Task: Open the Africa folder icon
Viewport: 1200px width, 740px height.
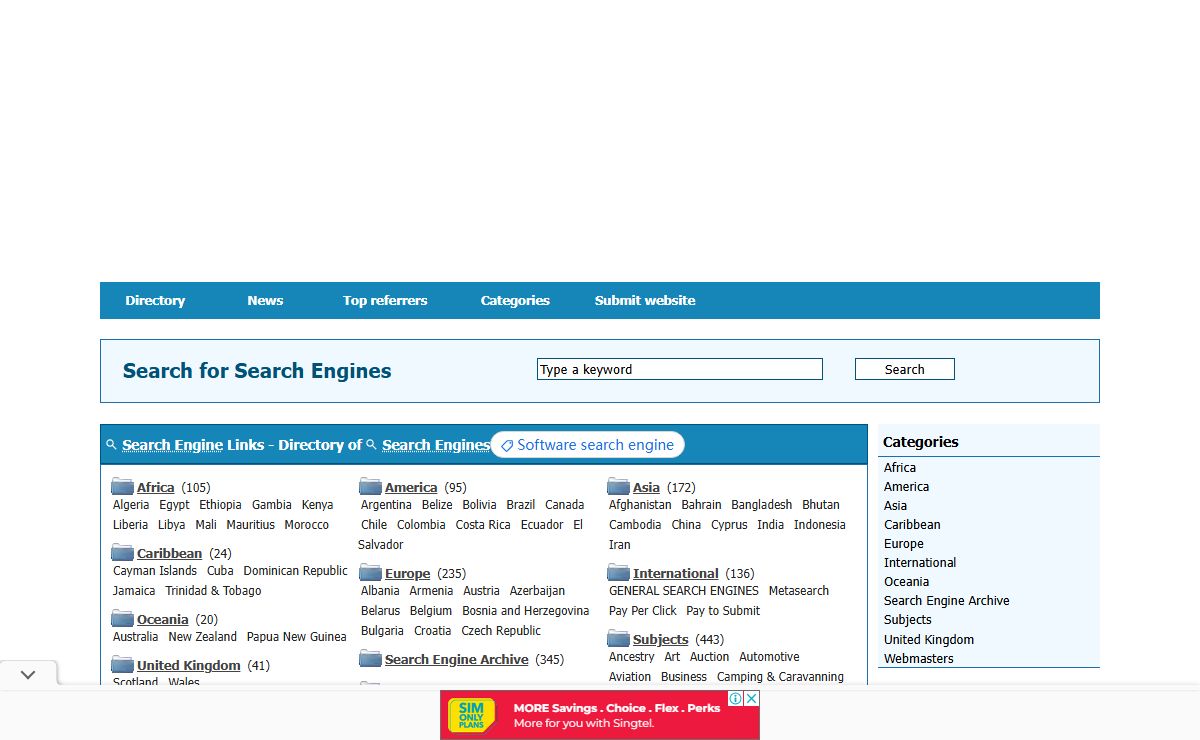Action: 122,487
